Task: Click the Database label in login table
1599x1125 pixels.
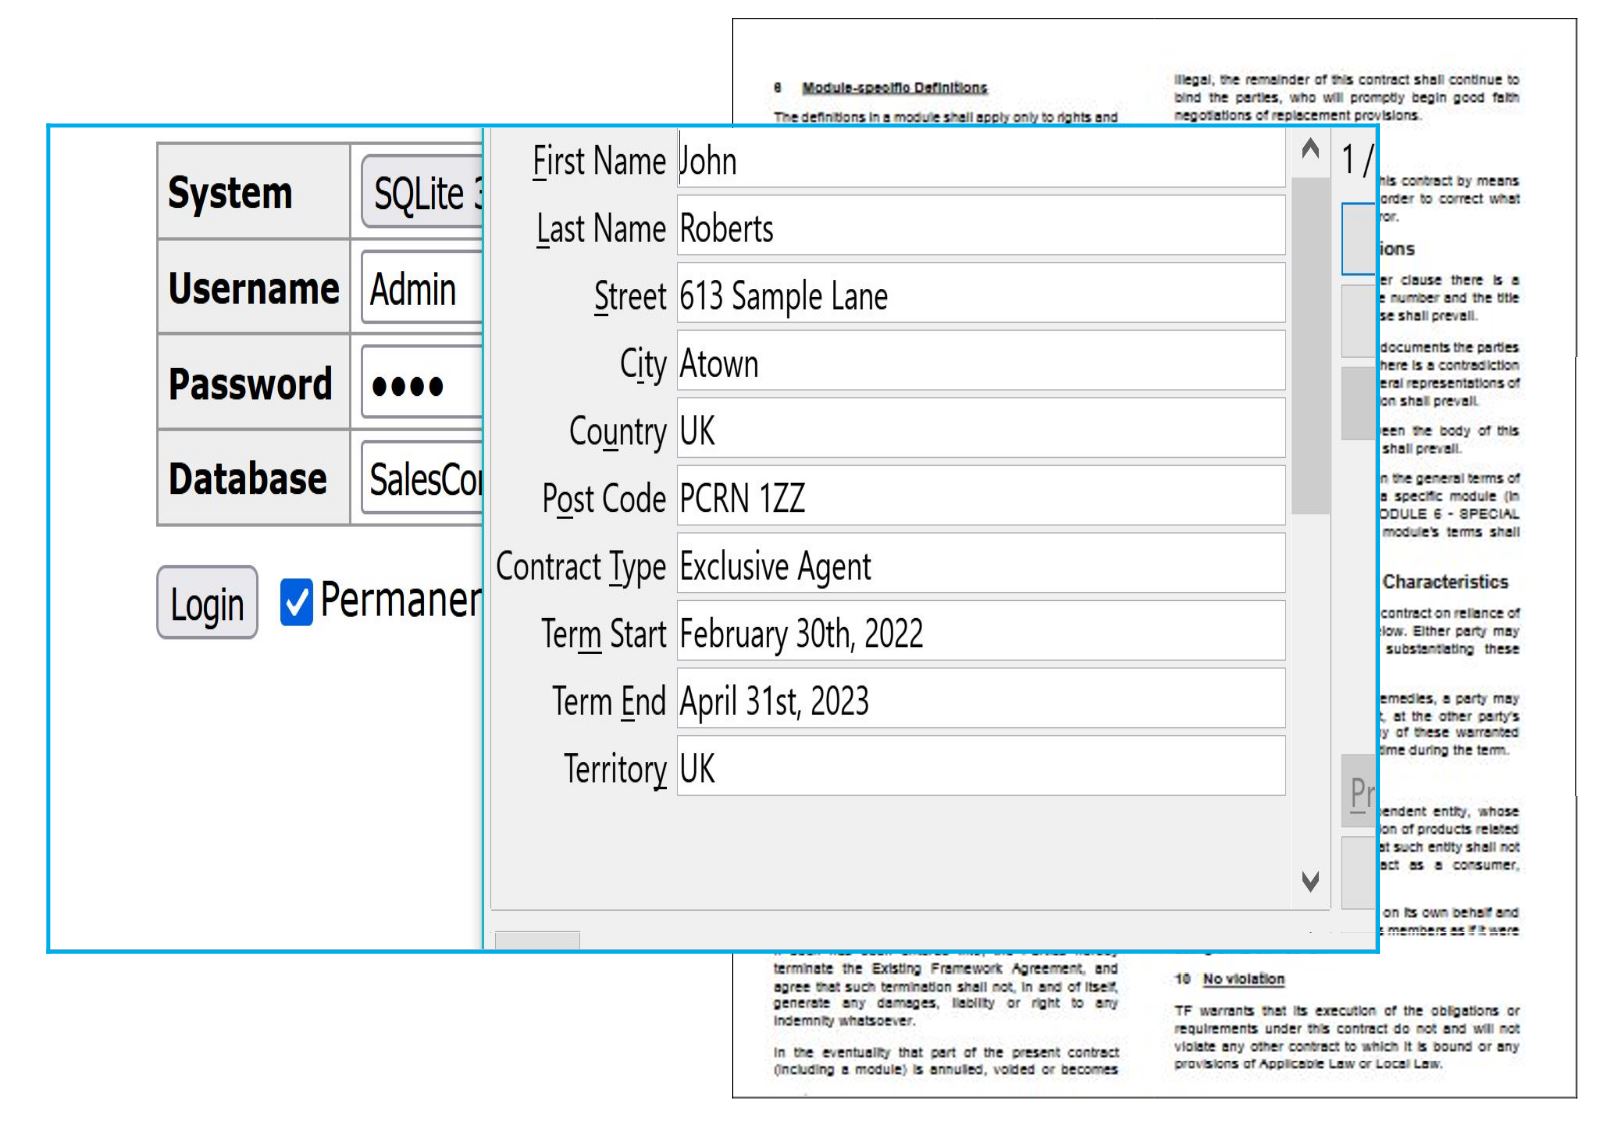Action: point(247,478)
